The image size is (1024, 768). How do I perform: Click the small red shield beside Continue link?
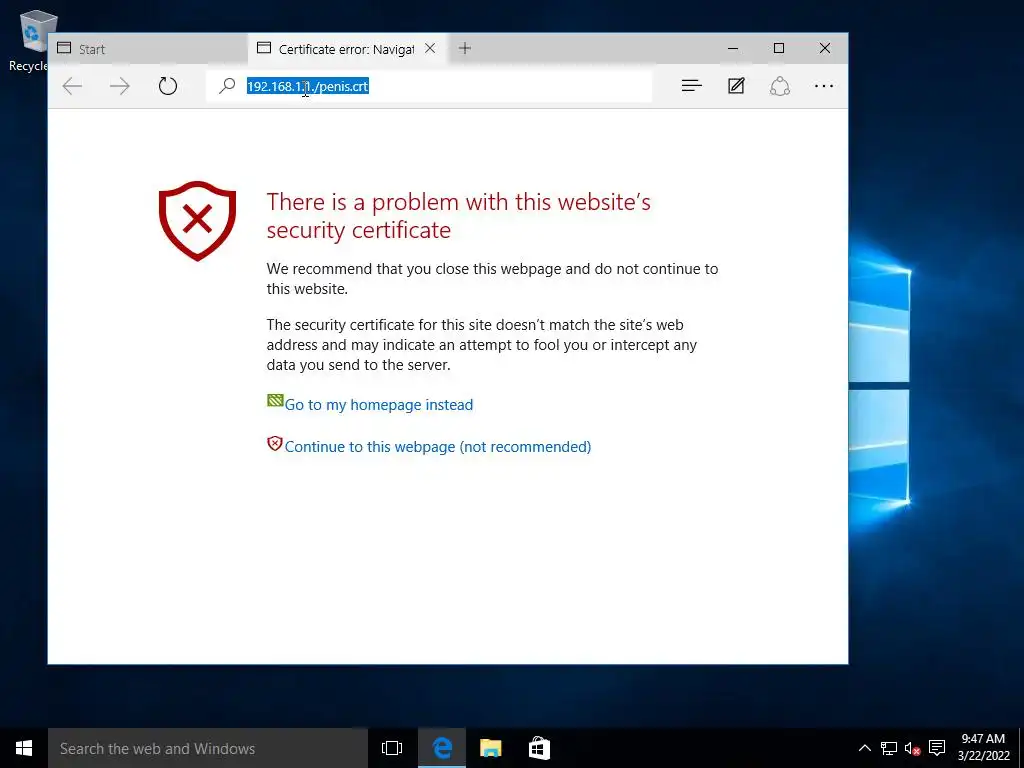coord(275,443)
